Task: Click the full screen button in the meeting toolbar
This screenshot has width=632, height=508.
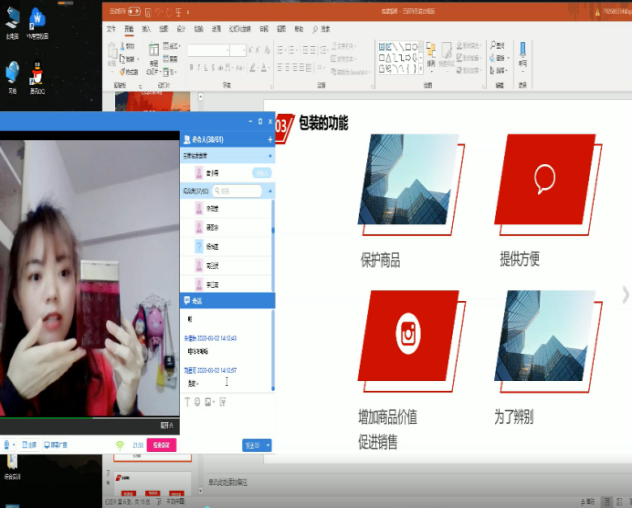Action: point(29,445)
